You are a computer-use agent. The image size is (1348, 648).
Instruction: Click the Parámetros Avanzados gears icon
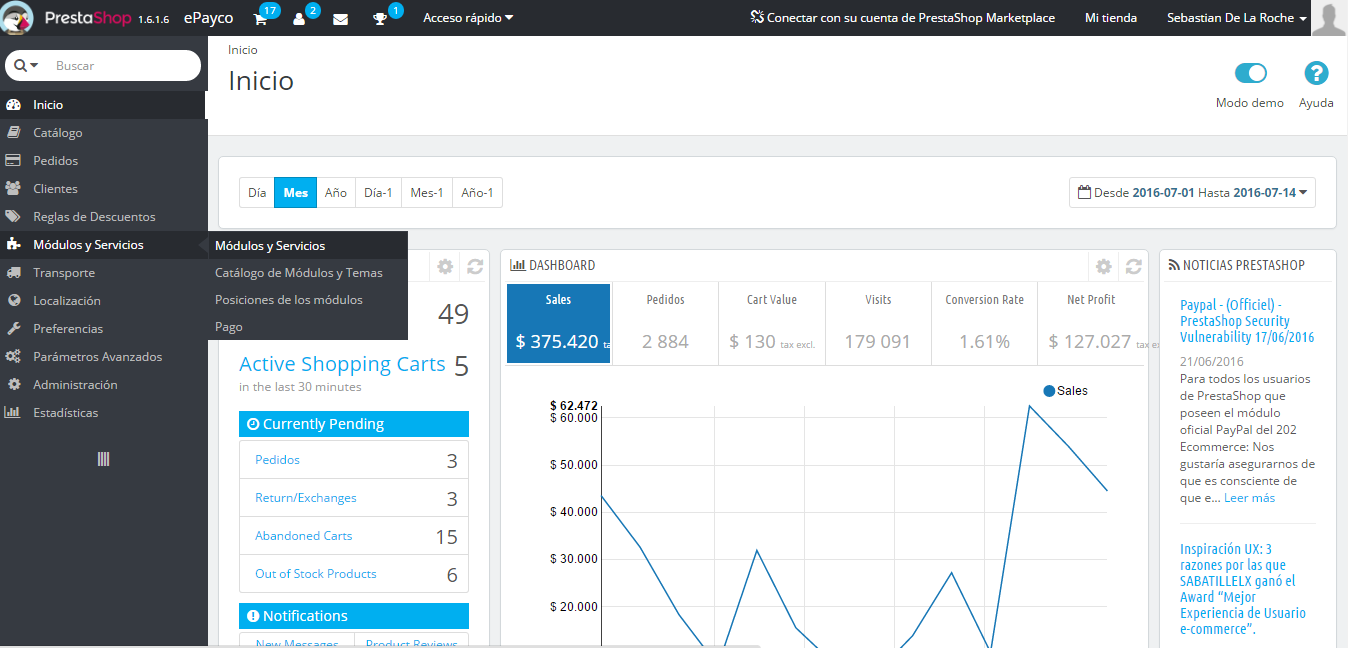pos(13,357)
